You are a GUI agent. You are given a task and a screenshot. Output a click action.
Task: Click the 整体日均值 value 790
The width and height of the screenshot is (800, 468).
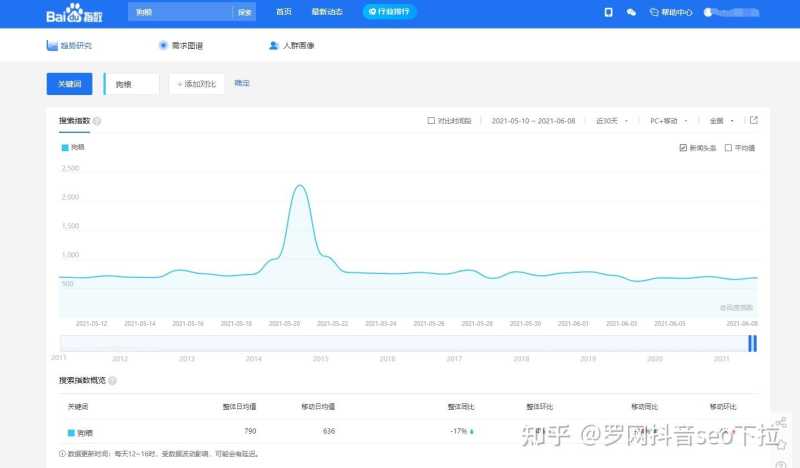(x=250, y=431)
